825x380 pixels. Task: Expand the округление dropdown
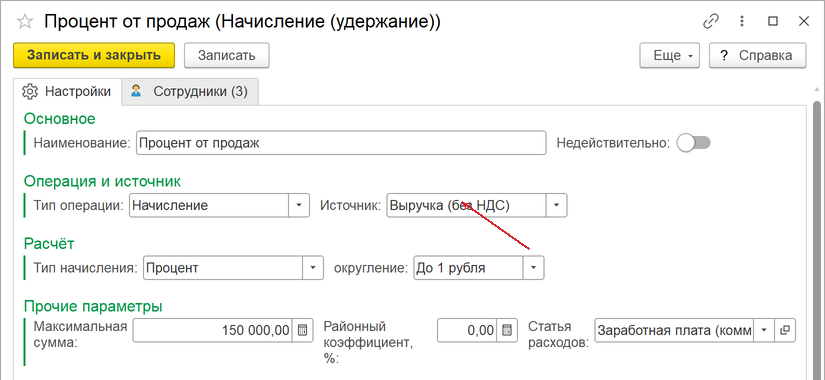pyautogui.click(x=534, y=268)
